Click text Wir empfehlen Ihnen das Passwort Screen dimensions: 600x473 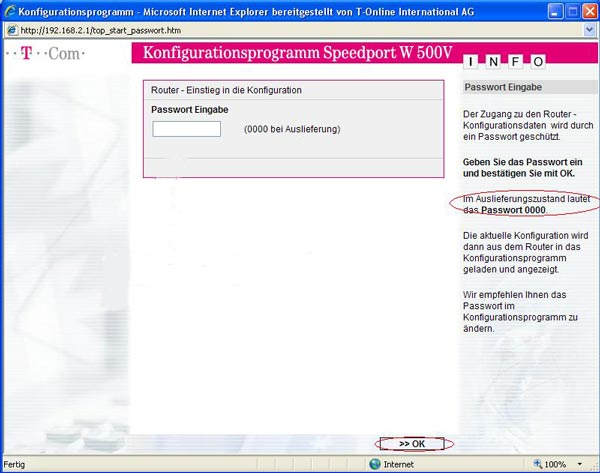515,300
